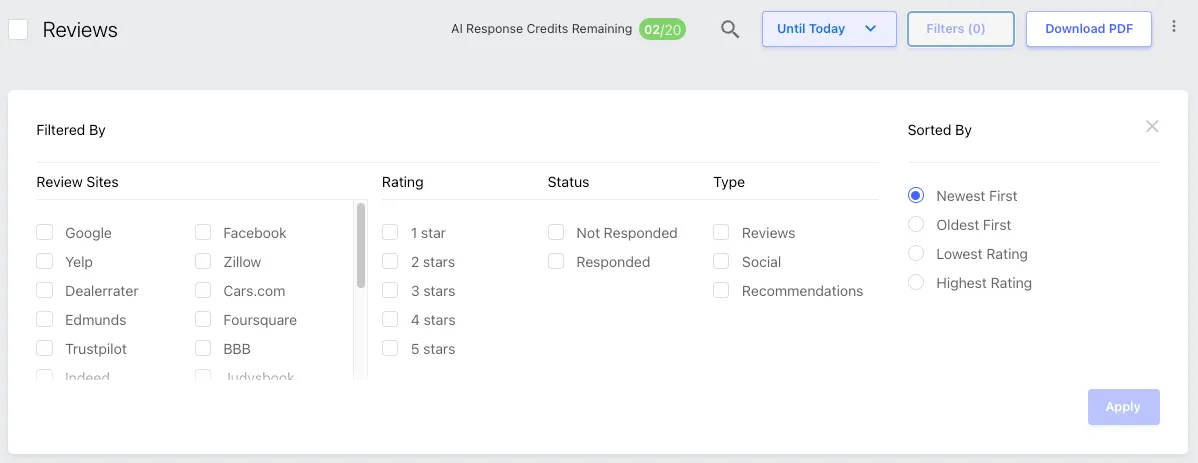Open the reviews search magnifier icon

(x=730, y=30)
